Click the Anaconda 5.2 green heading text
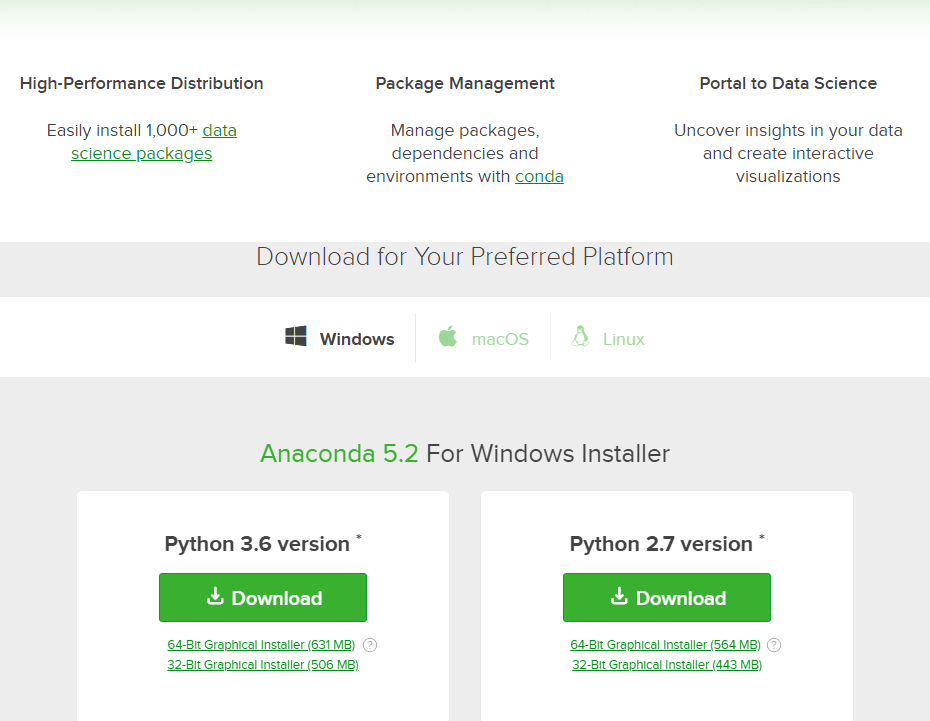The width and height of the screenshot is (930, 721). [339, 454]
